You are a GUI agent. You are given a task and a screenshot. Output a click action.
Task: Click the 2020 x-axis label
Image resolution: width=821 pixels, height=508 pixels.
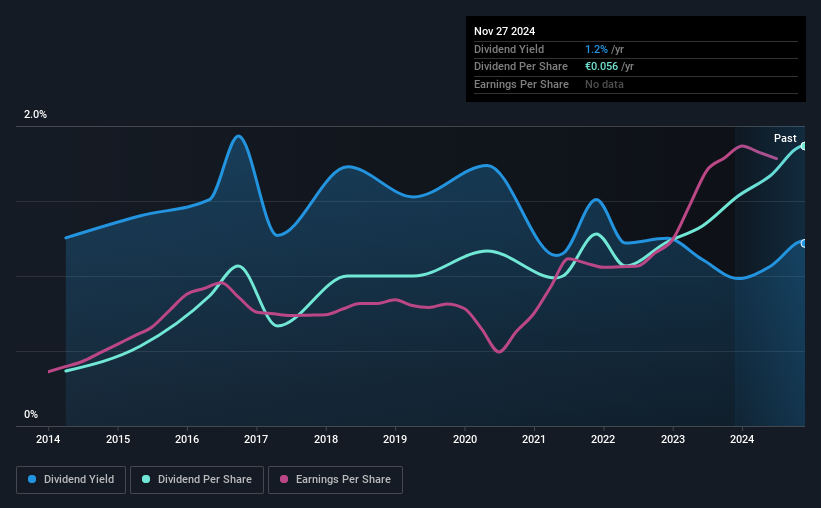(464, 439)
